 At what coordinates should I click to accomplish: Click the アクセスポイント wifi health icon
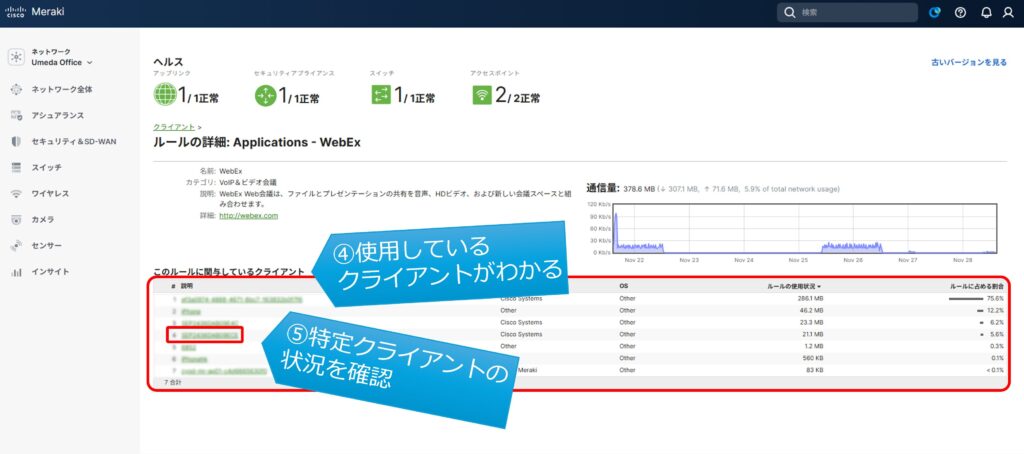coord(482,95)
